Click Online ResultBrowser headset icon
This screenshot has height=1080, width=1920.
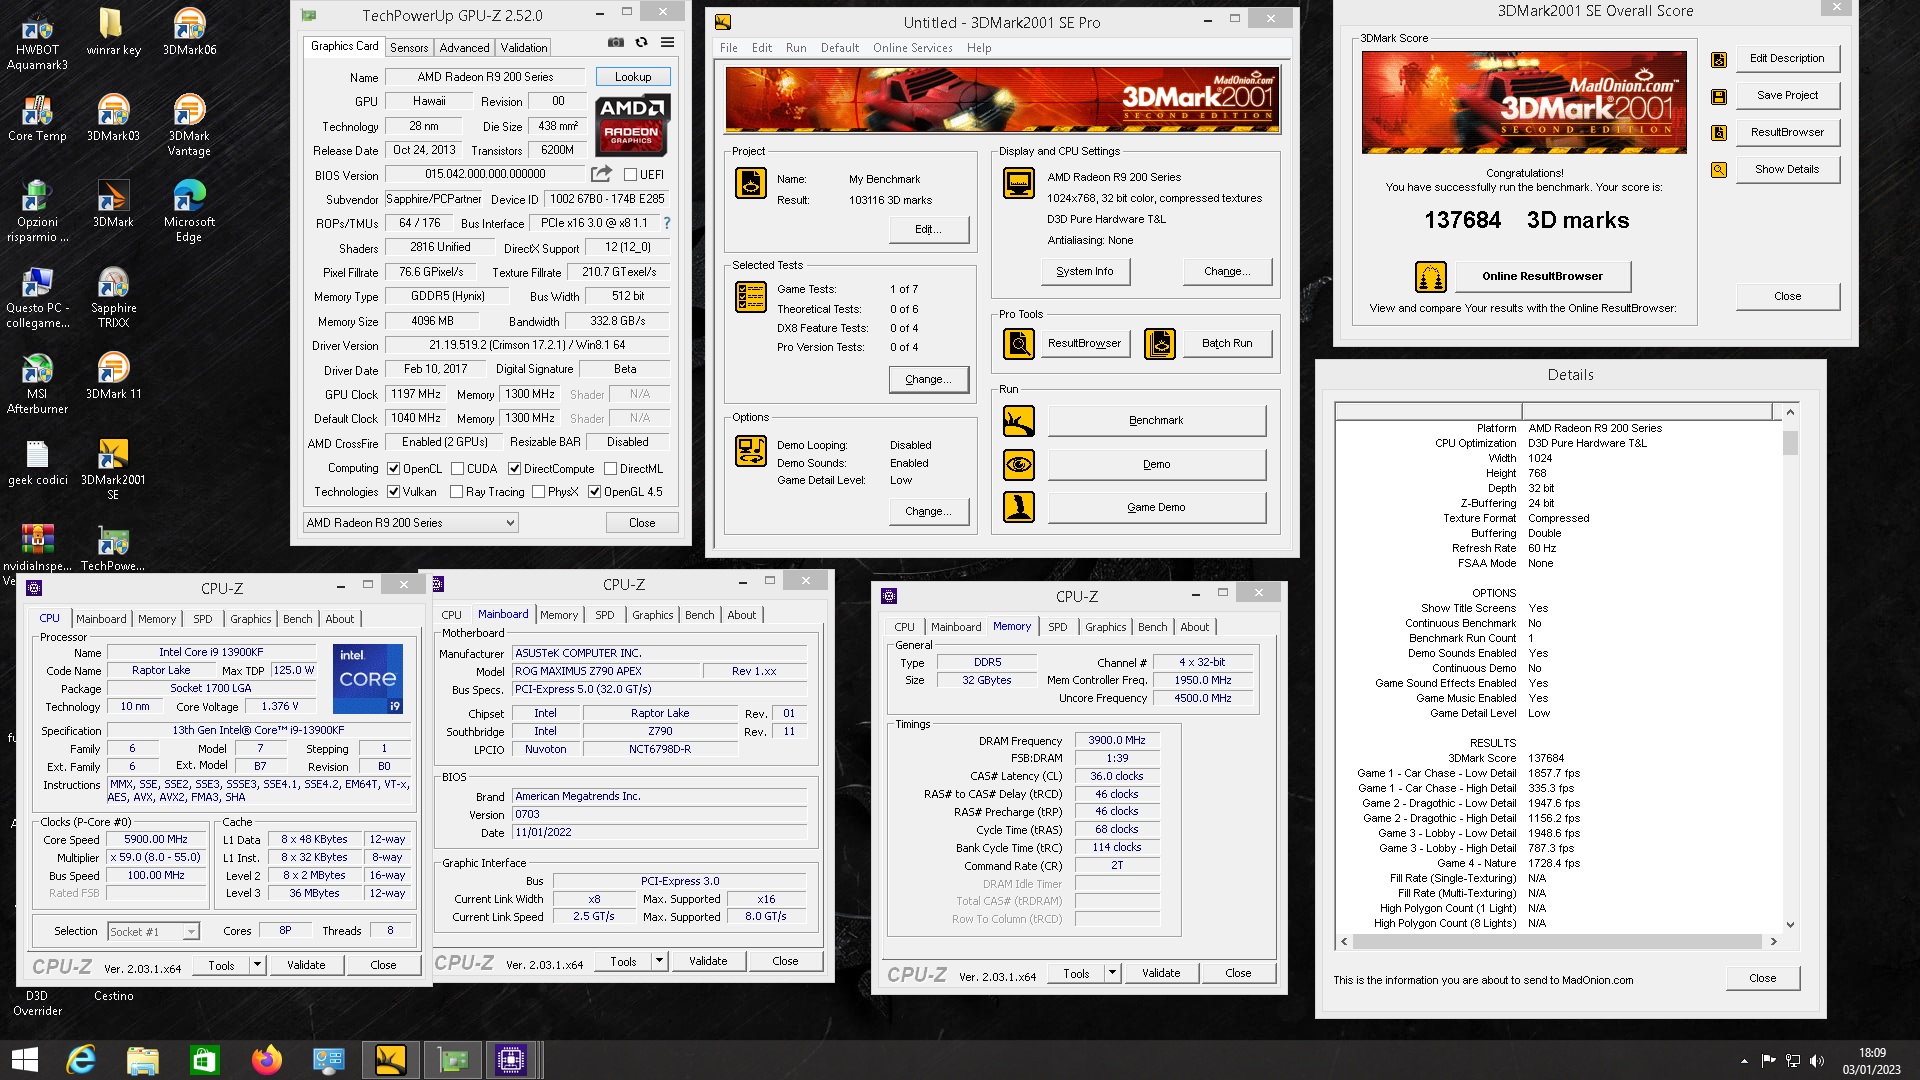click(1430, 277)
